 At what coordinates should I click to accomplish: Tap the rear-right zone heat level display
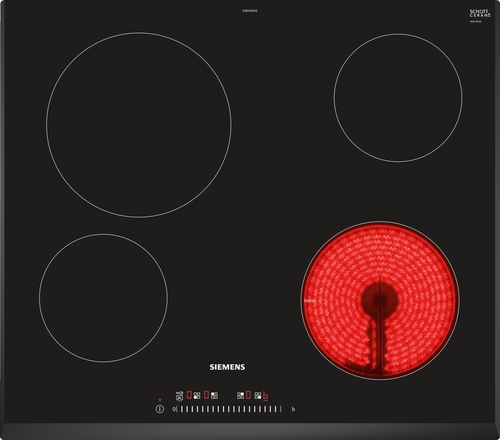tap(248, 395)
